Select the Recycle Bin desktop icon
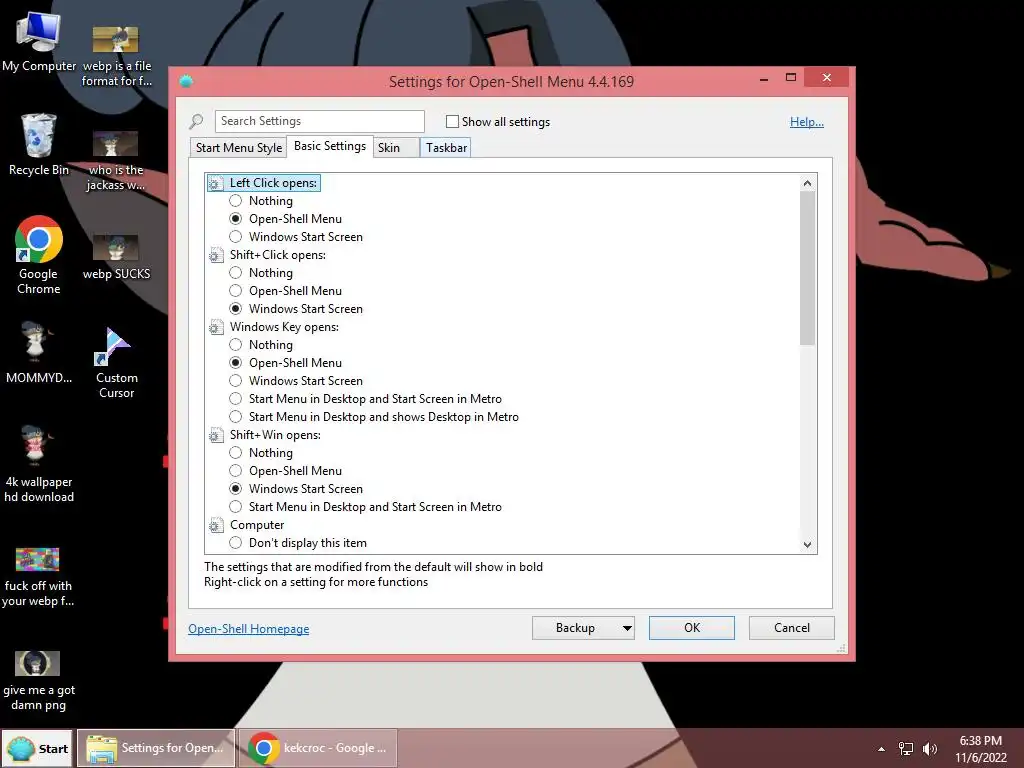The image size is (1024, 768). click(x=39, y=145)
